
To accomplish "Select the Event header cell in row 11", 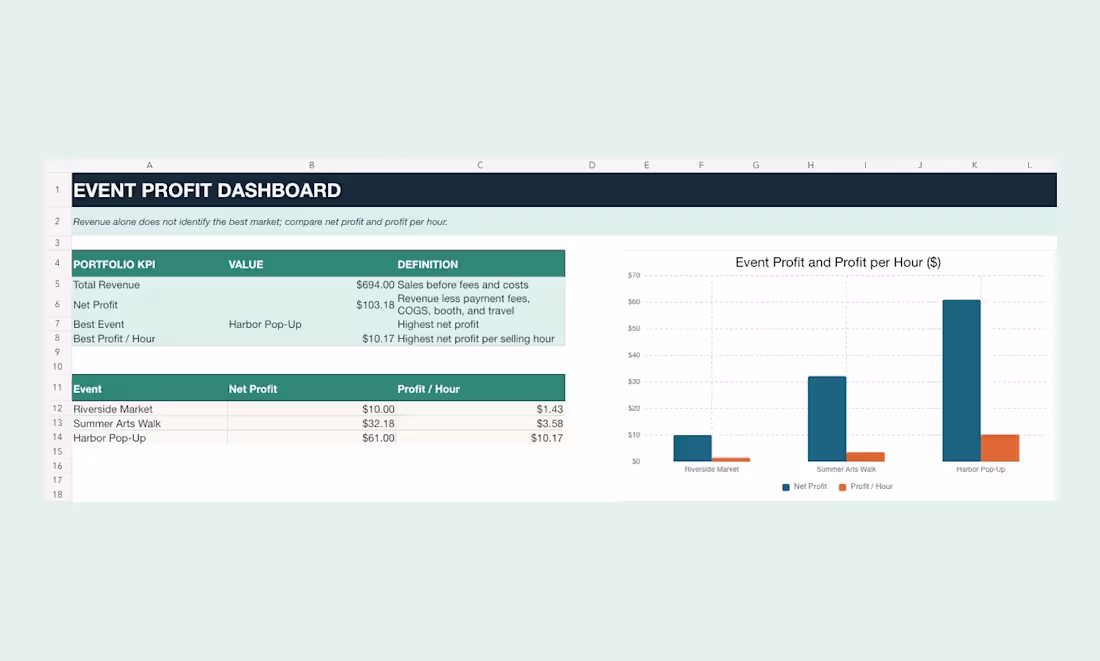I will pos(149,388).
